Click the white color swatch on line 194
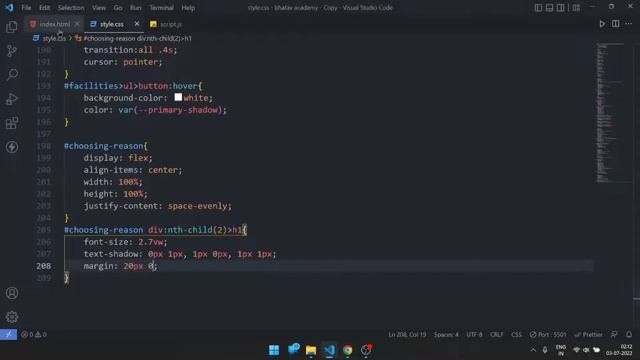 (x=178, y=97)
